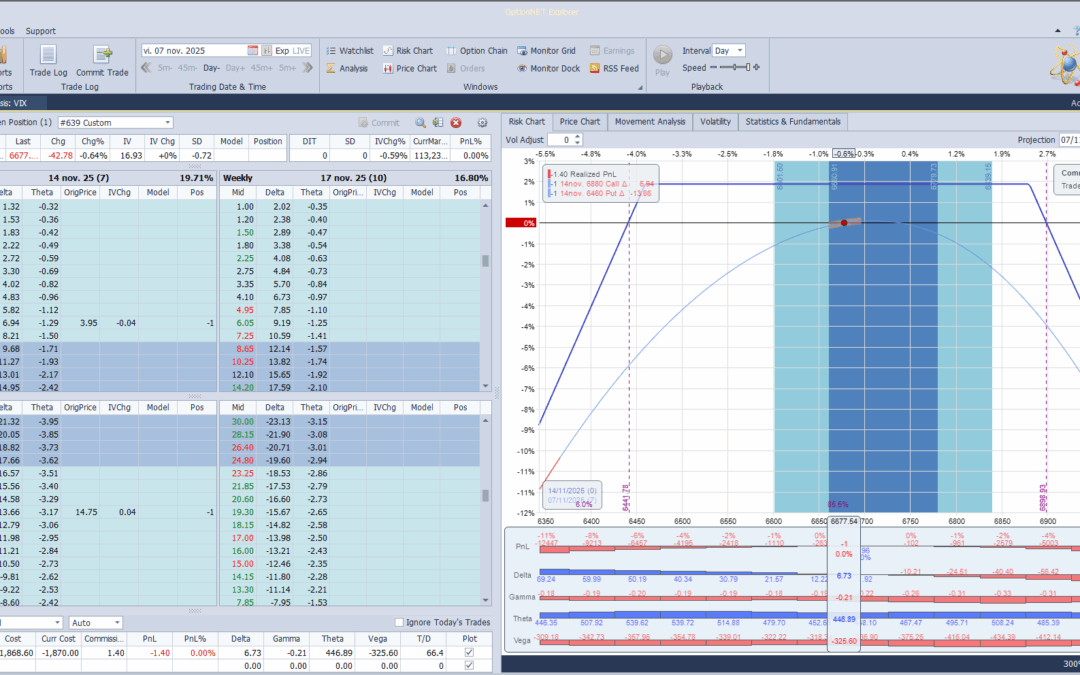
Task: Open the Commit Trade tool
Action: coord(102,61)
